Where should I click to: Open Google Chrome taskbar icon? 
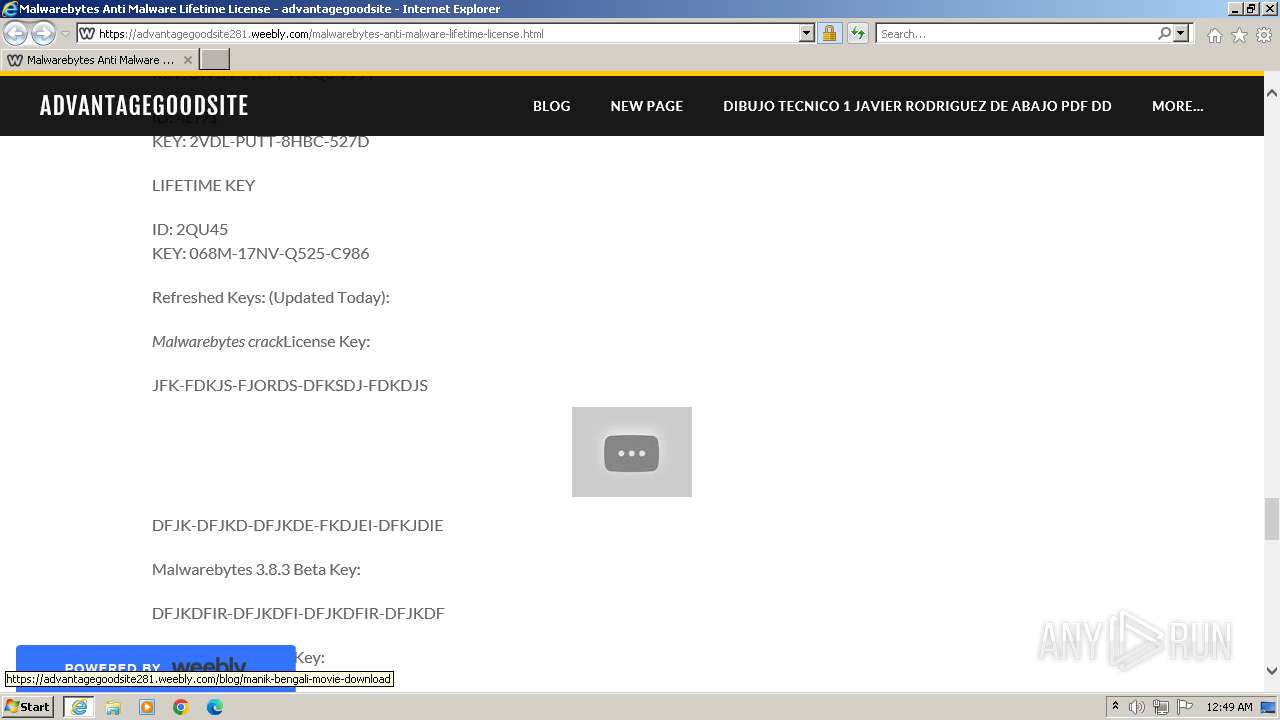[x=181, y=707]
